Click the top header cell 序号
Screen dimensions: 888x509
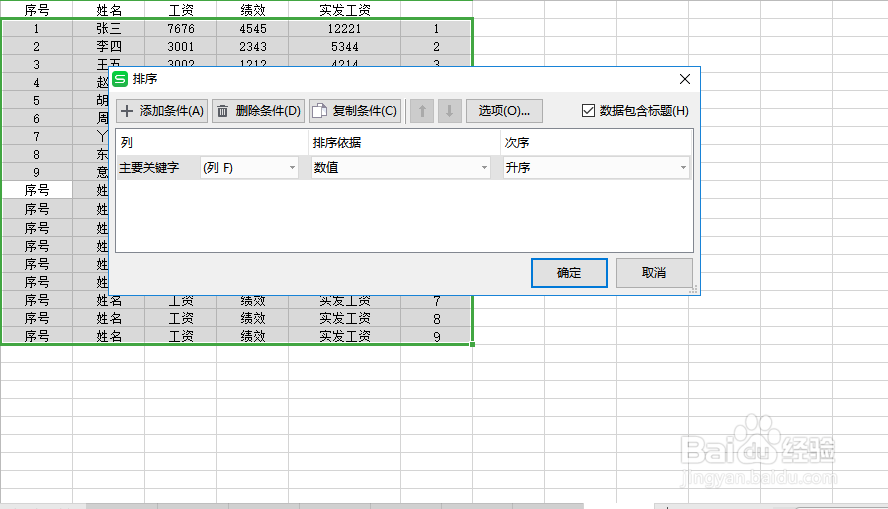pos(37,10)
